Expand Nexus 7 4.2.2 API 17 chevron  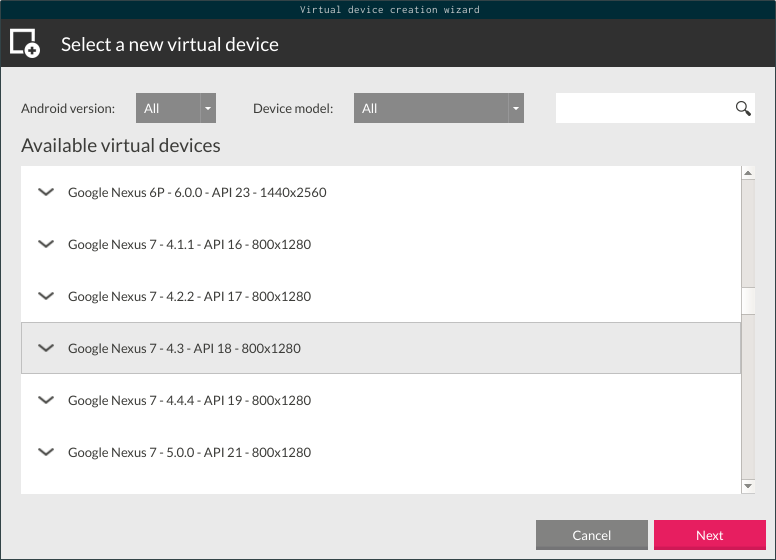(46, 296)
